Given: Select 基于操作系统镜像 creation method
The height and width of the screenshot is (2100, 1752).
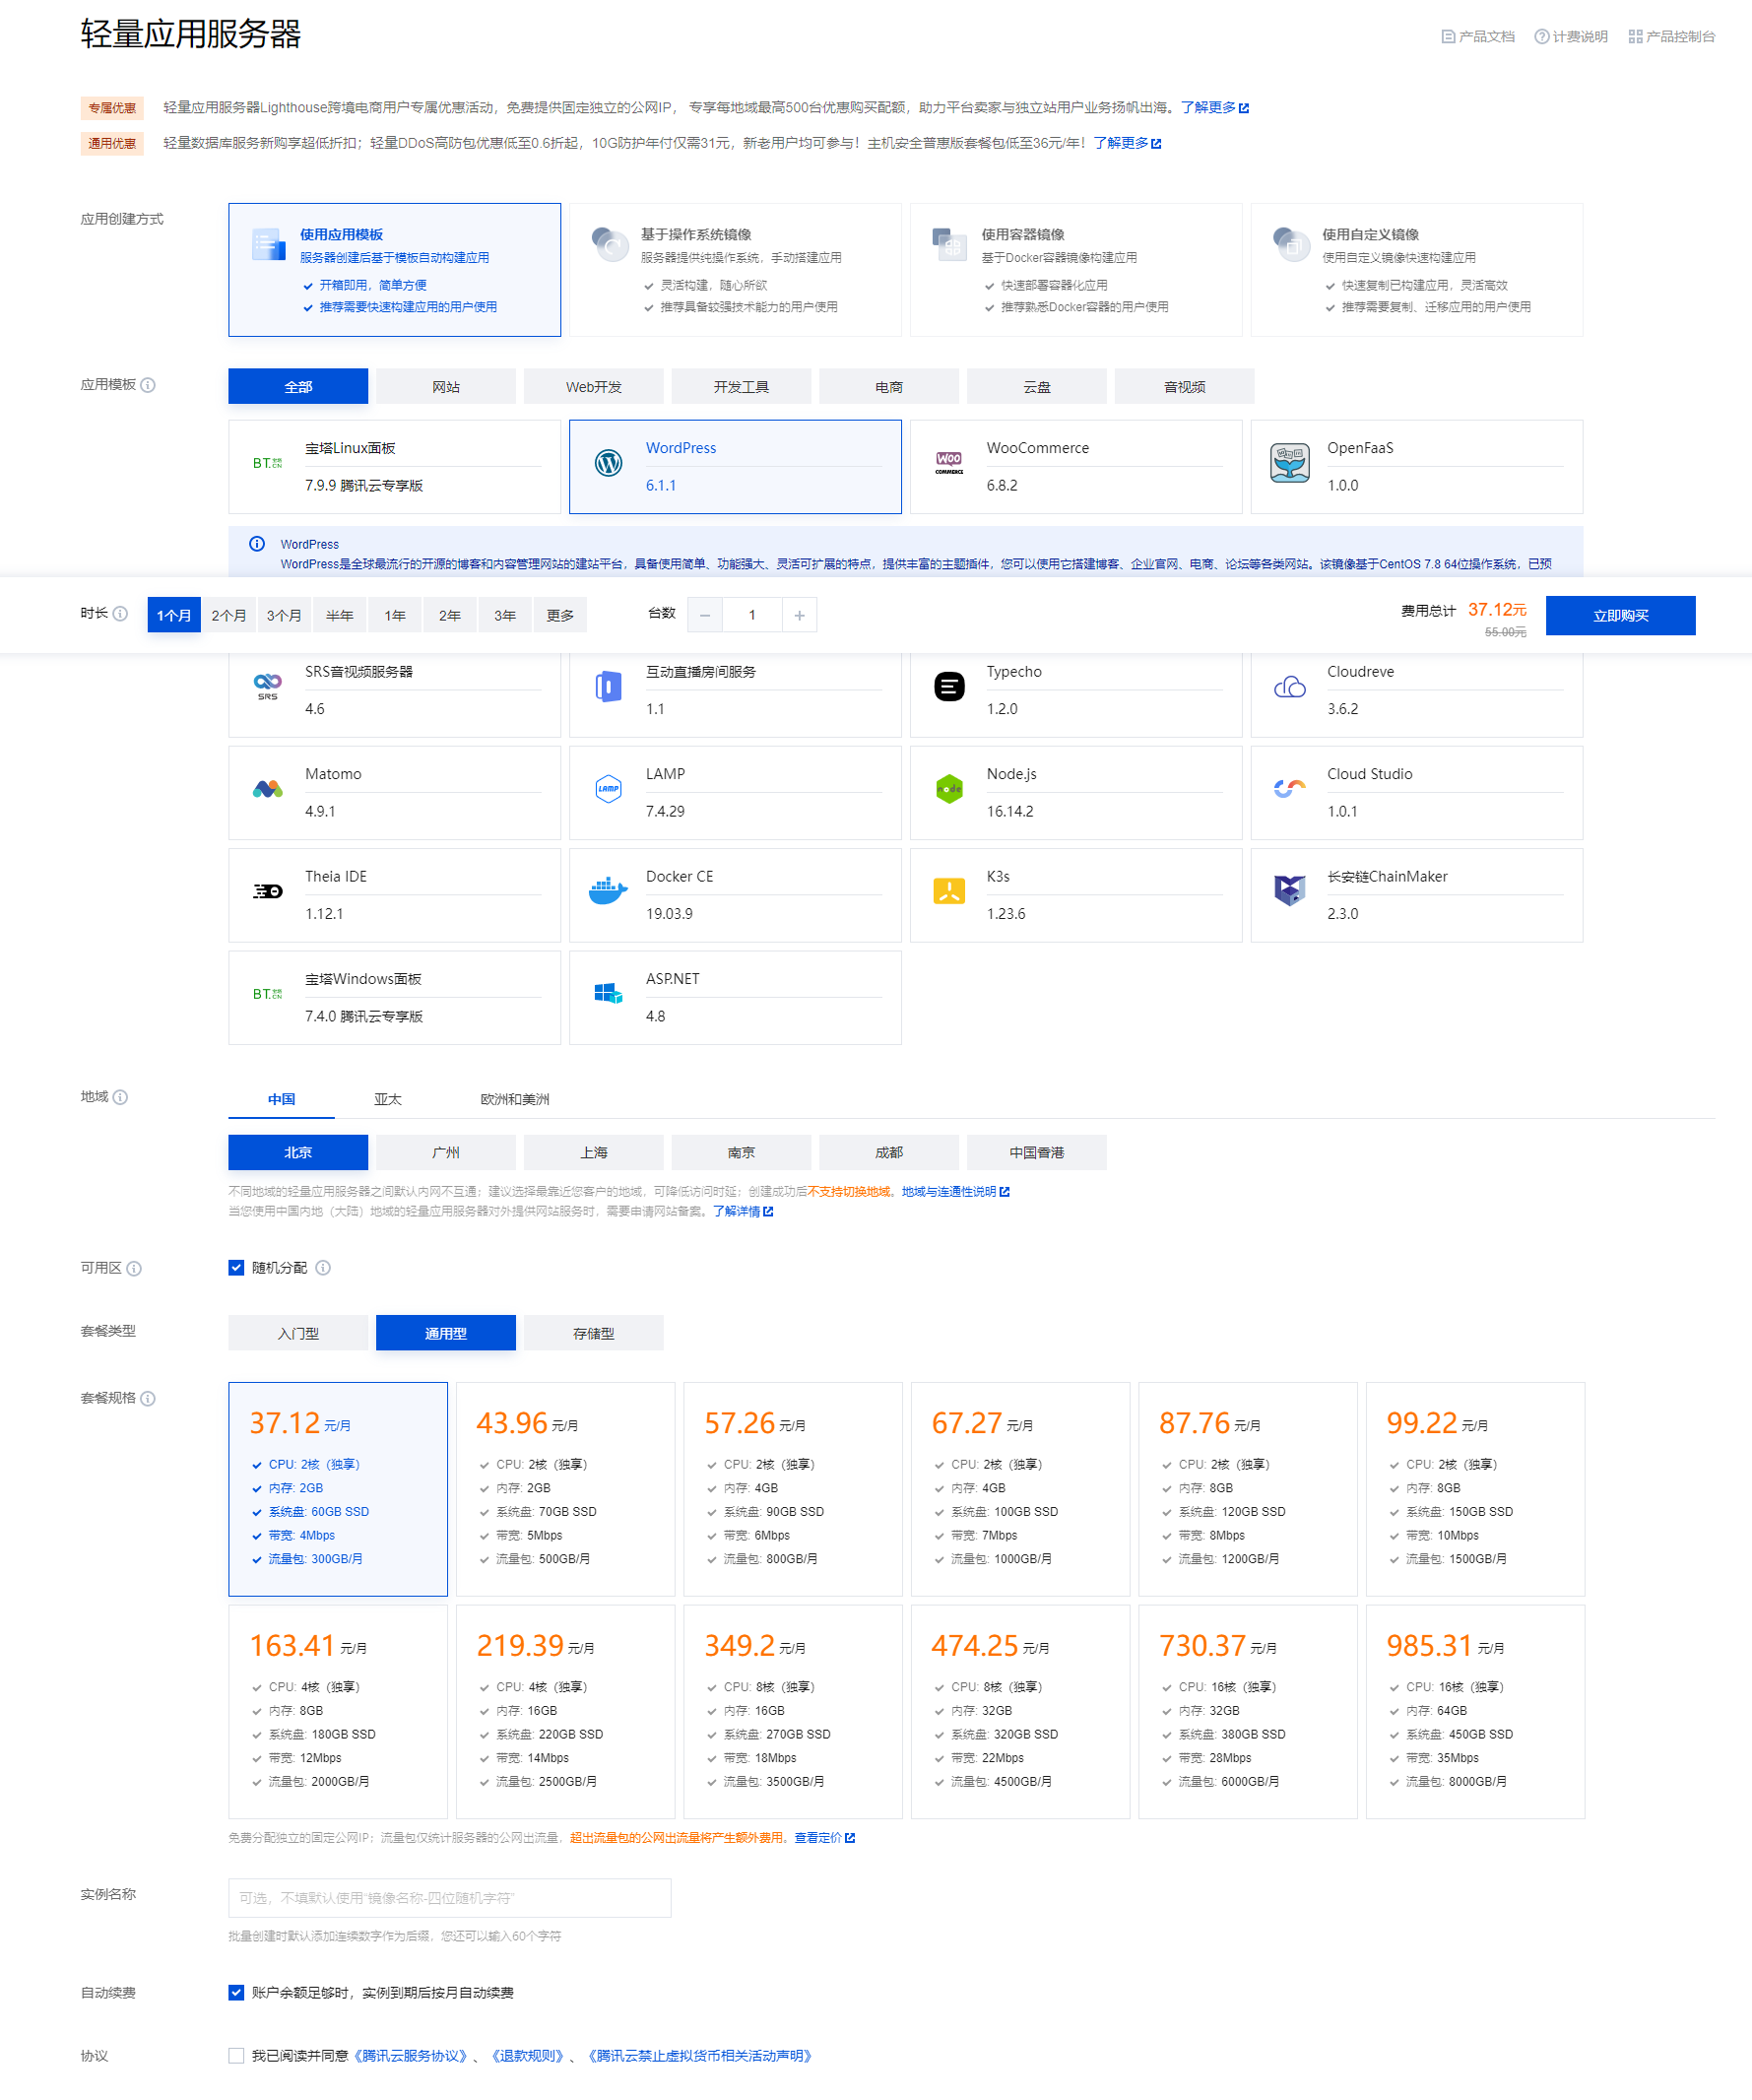Looking at the screenshot, I should pos(735,270).
